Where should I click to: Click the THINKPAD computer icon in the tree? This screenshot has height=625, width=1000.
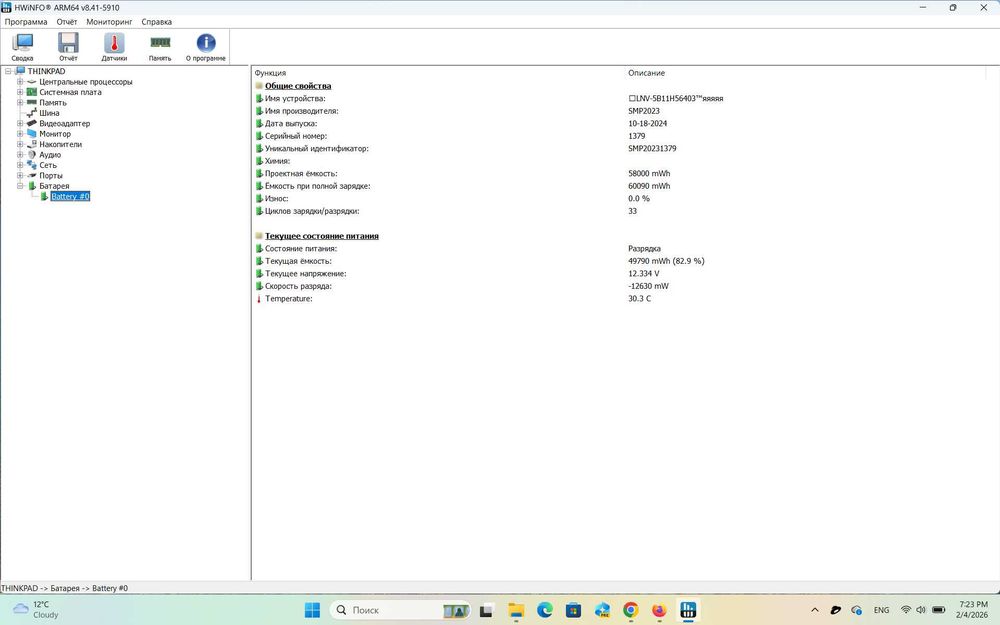pos(20,71)
